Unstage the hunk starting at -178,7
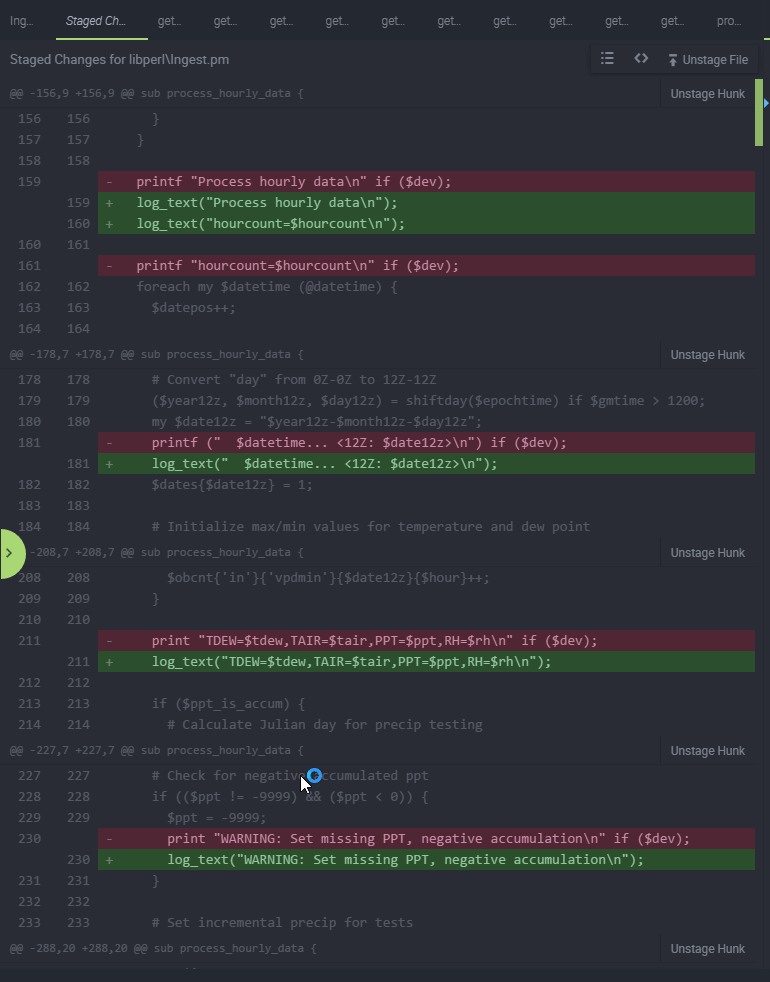The width and height of the screenshot is (770, 982). coord(707,355)
